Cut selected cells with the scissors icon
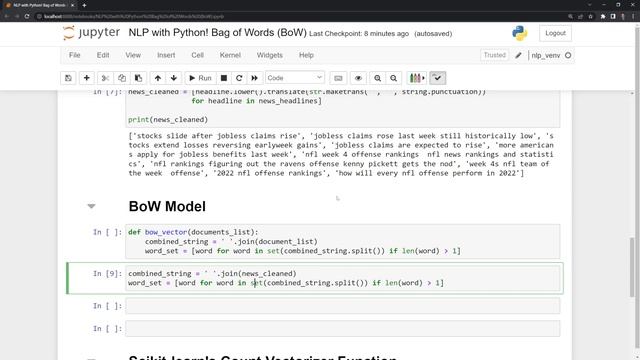The image size is (640, 360). click(x=105, y=78)
